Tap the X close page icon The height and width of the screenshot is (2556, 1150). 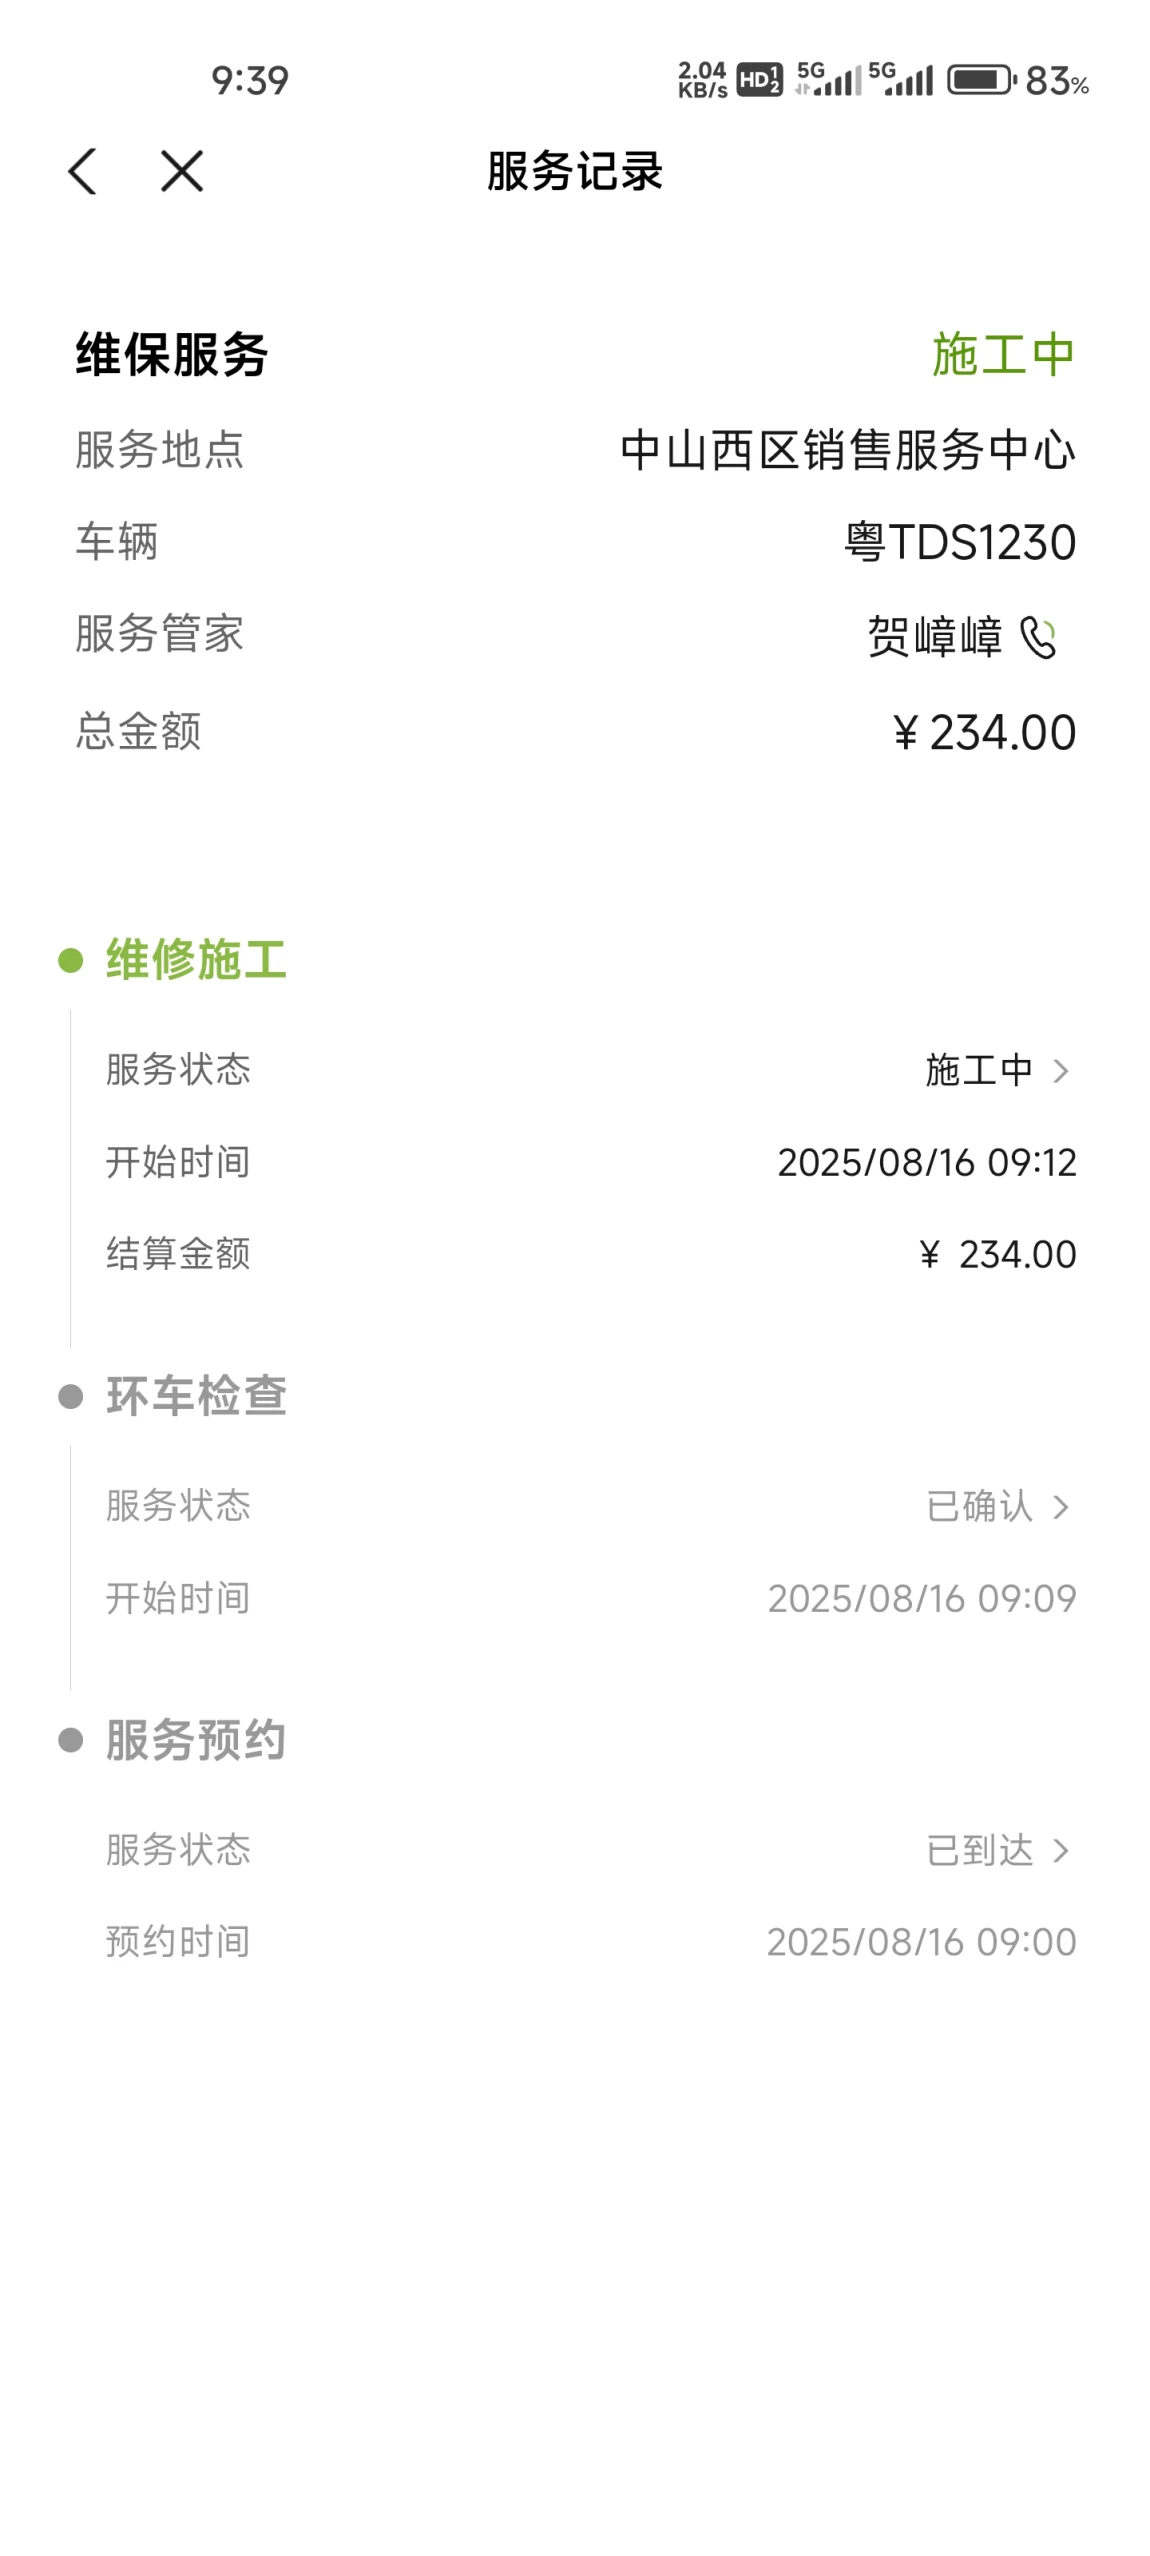pos(181,171)
